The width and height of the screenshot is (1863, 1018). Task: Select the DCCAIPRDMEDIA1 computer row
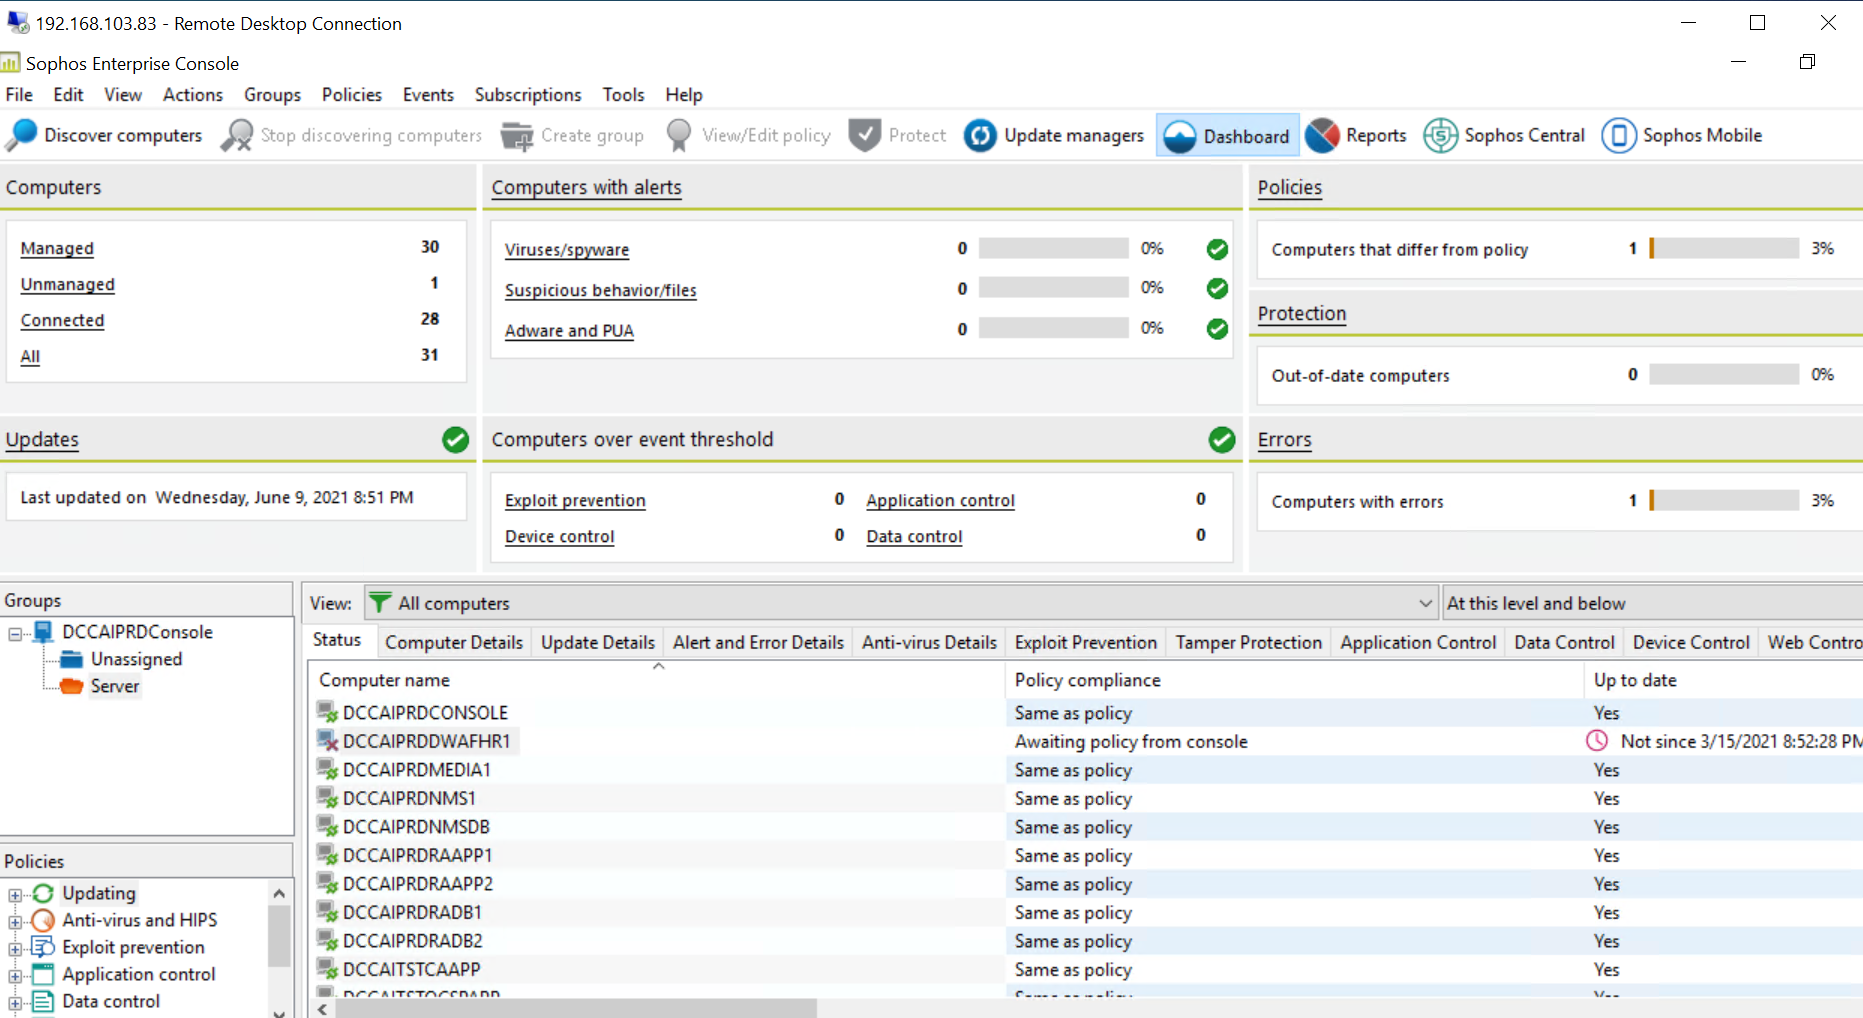[1085, 770]
